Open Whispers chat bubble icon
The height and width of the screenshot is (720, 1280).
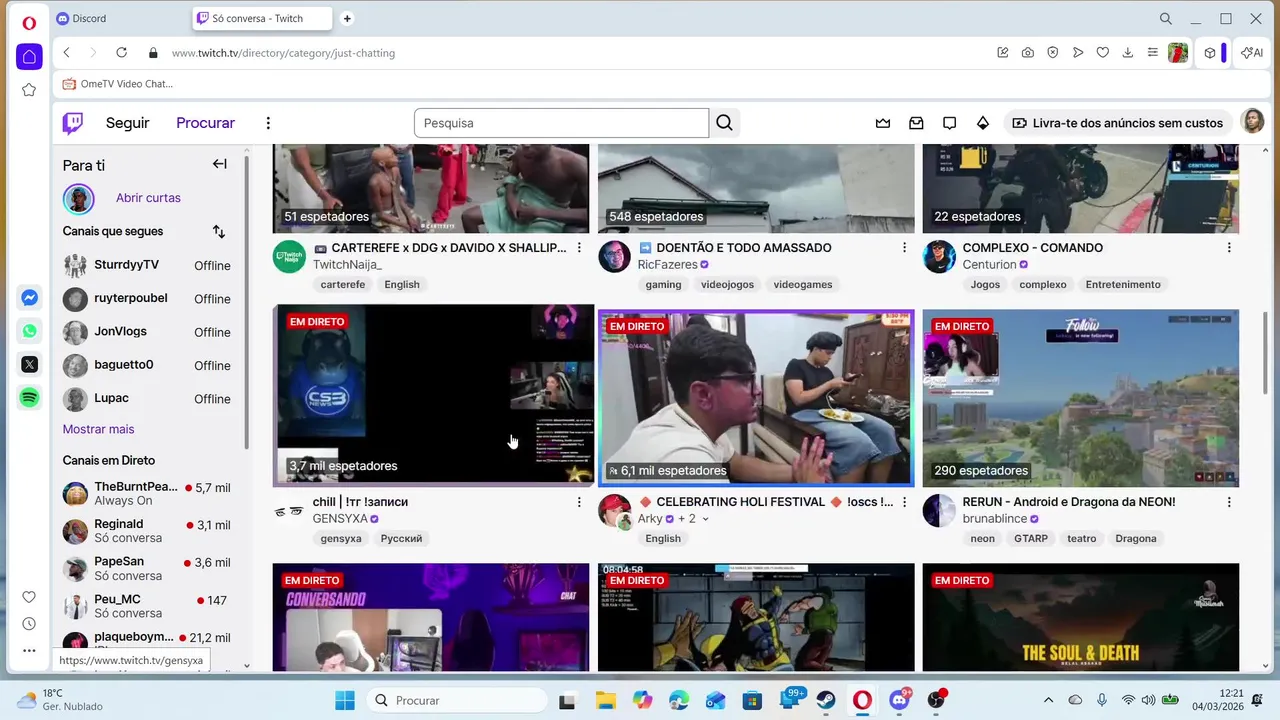(949, 123)
